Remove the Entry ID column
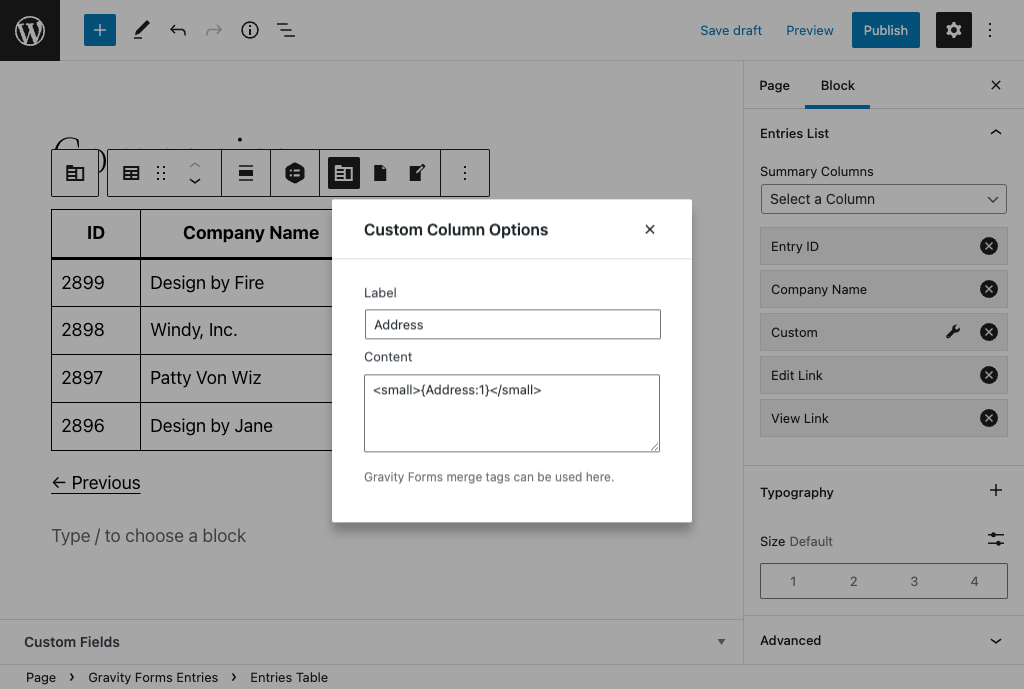The height and width of the screenshot is (689, 1024). pyautogui.click(x=989, y=246)
